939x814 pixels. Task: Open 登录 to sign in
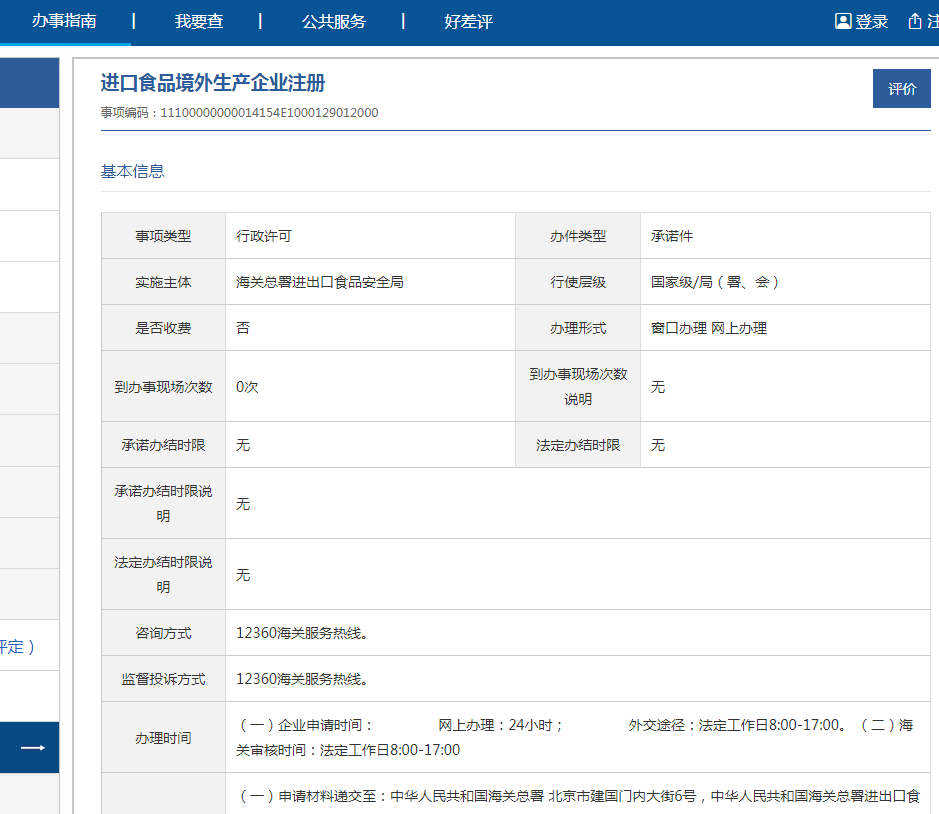tap(868, 19)
